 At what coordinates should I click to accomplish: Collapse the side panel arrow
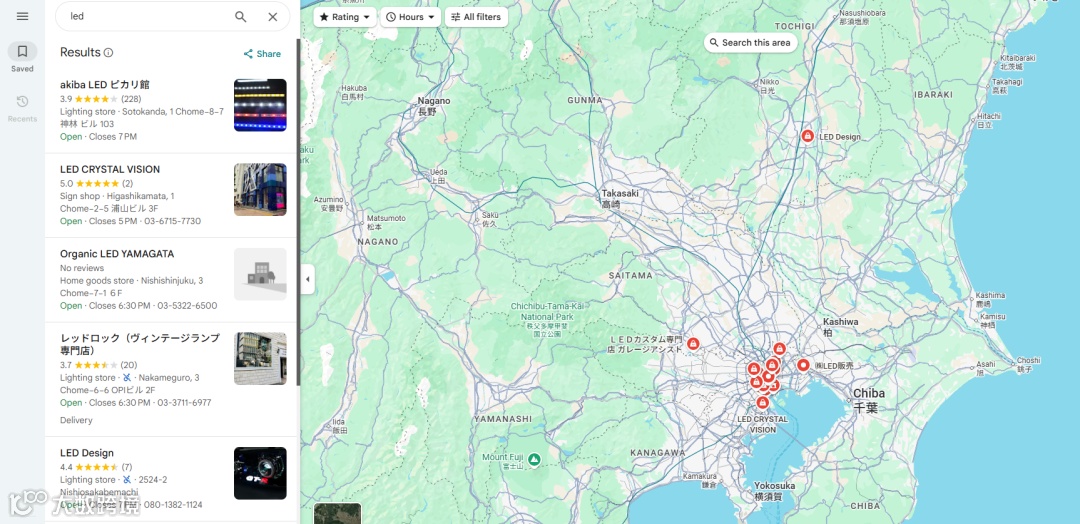click(307, 279)
